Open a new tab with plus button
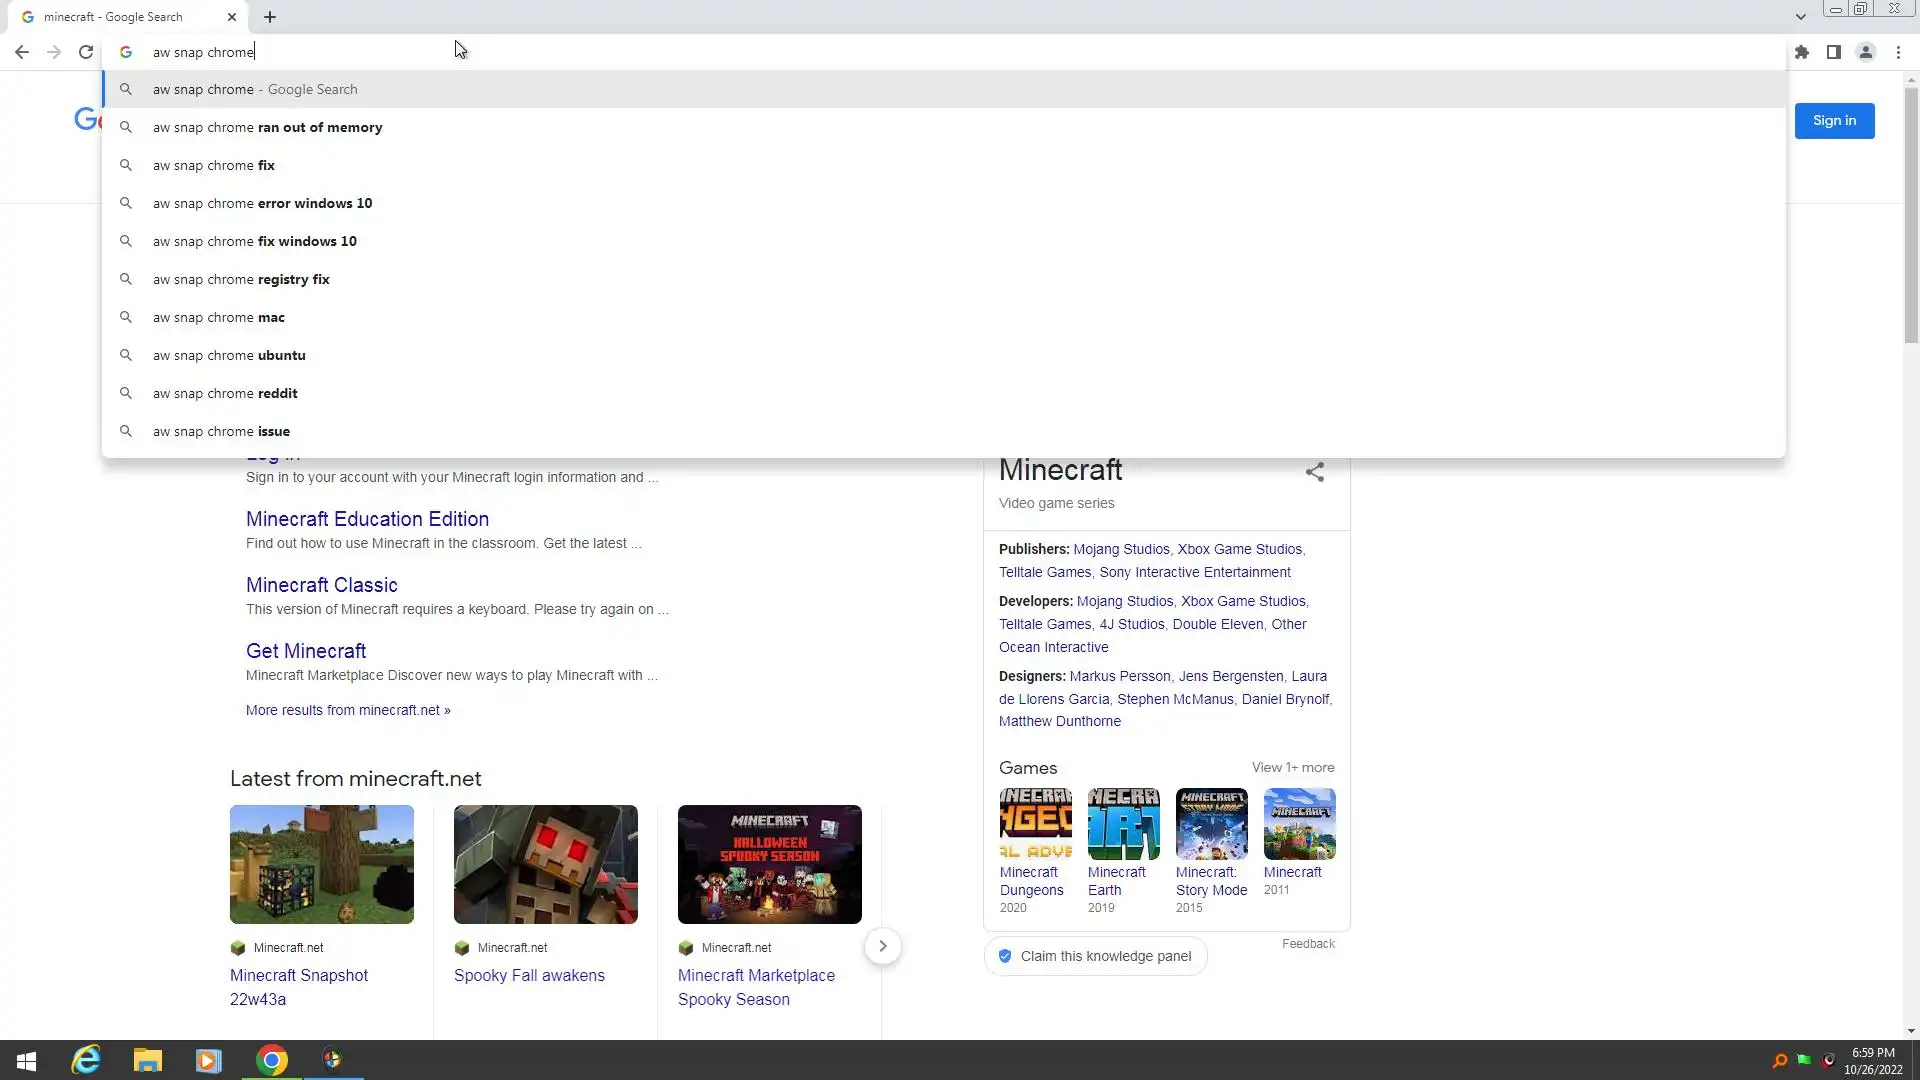 click(270, 17)
